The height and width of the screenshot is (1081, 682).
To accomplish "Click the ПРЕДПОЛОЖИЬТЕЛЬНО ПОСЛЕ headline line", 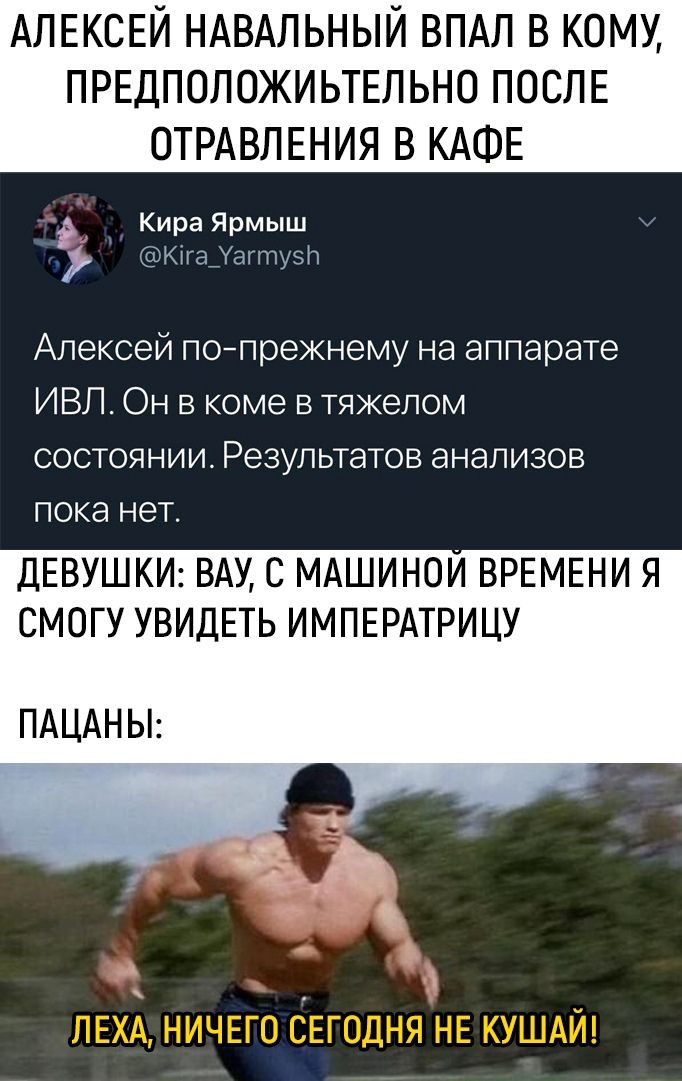I will tap(338, 88).
